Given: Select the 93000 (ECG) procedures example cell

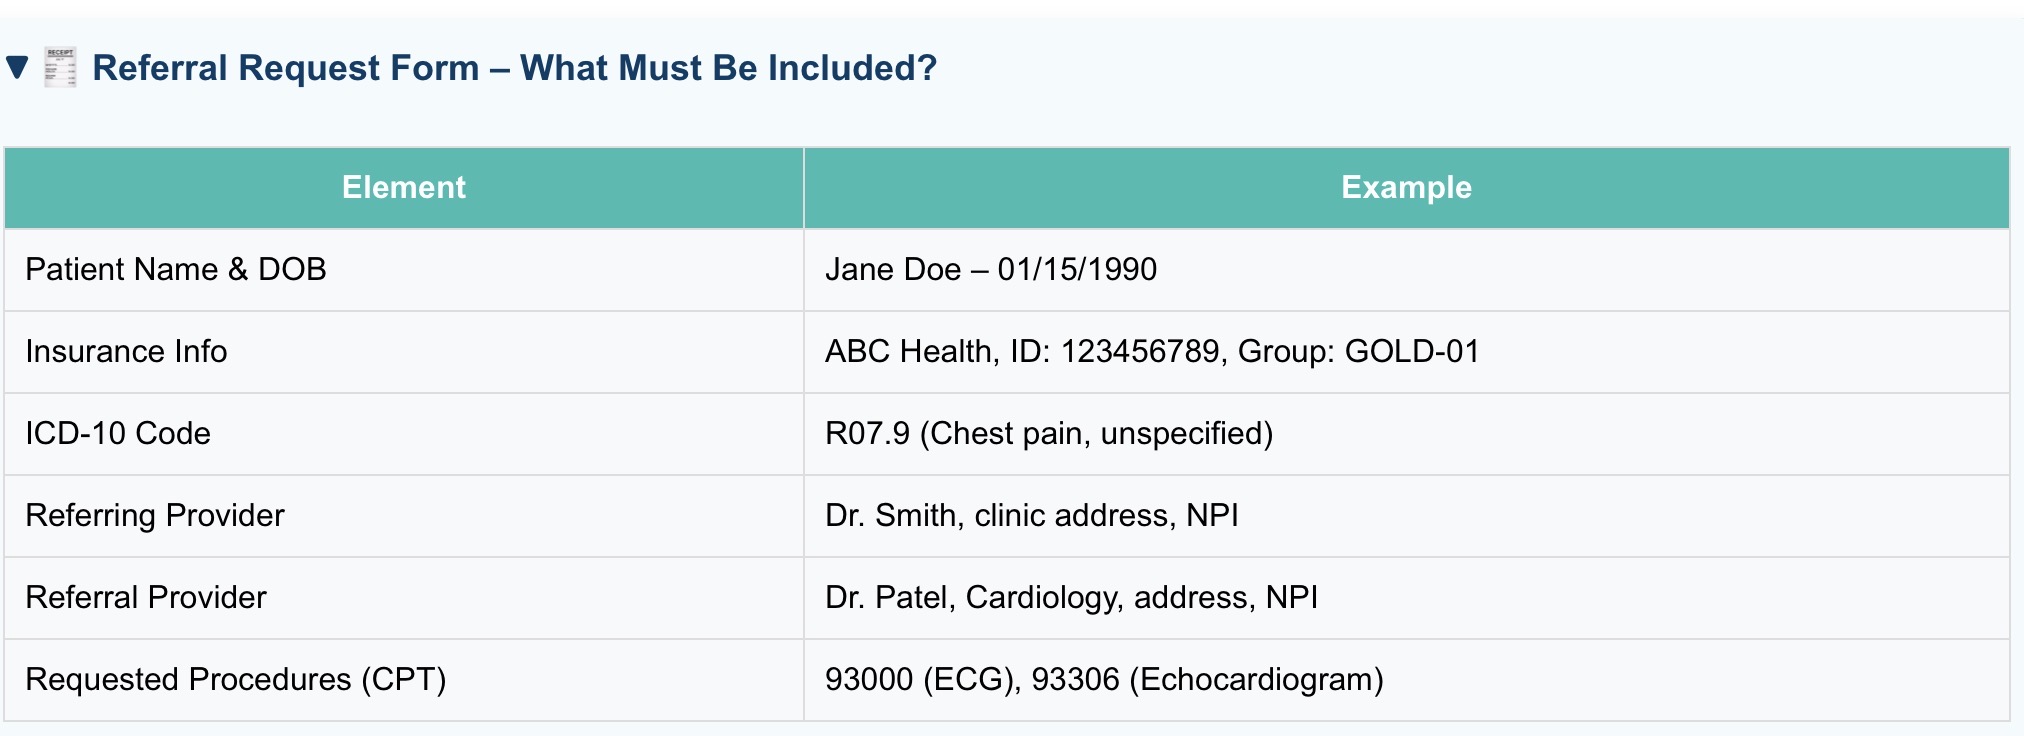Looking at the screenshot, I should pos(1406,680).
